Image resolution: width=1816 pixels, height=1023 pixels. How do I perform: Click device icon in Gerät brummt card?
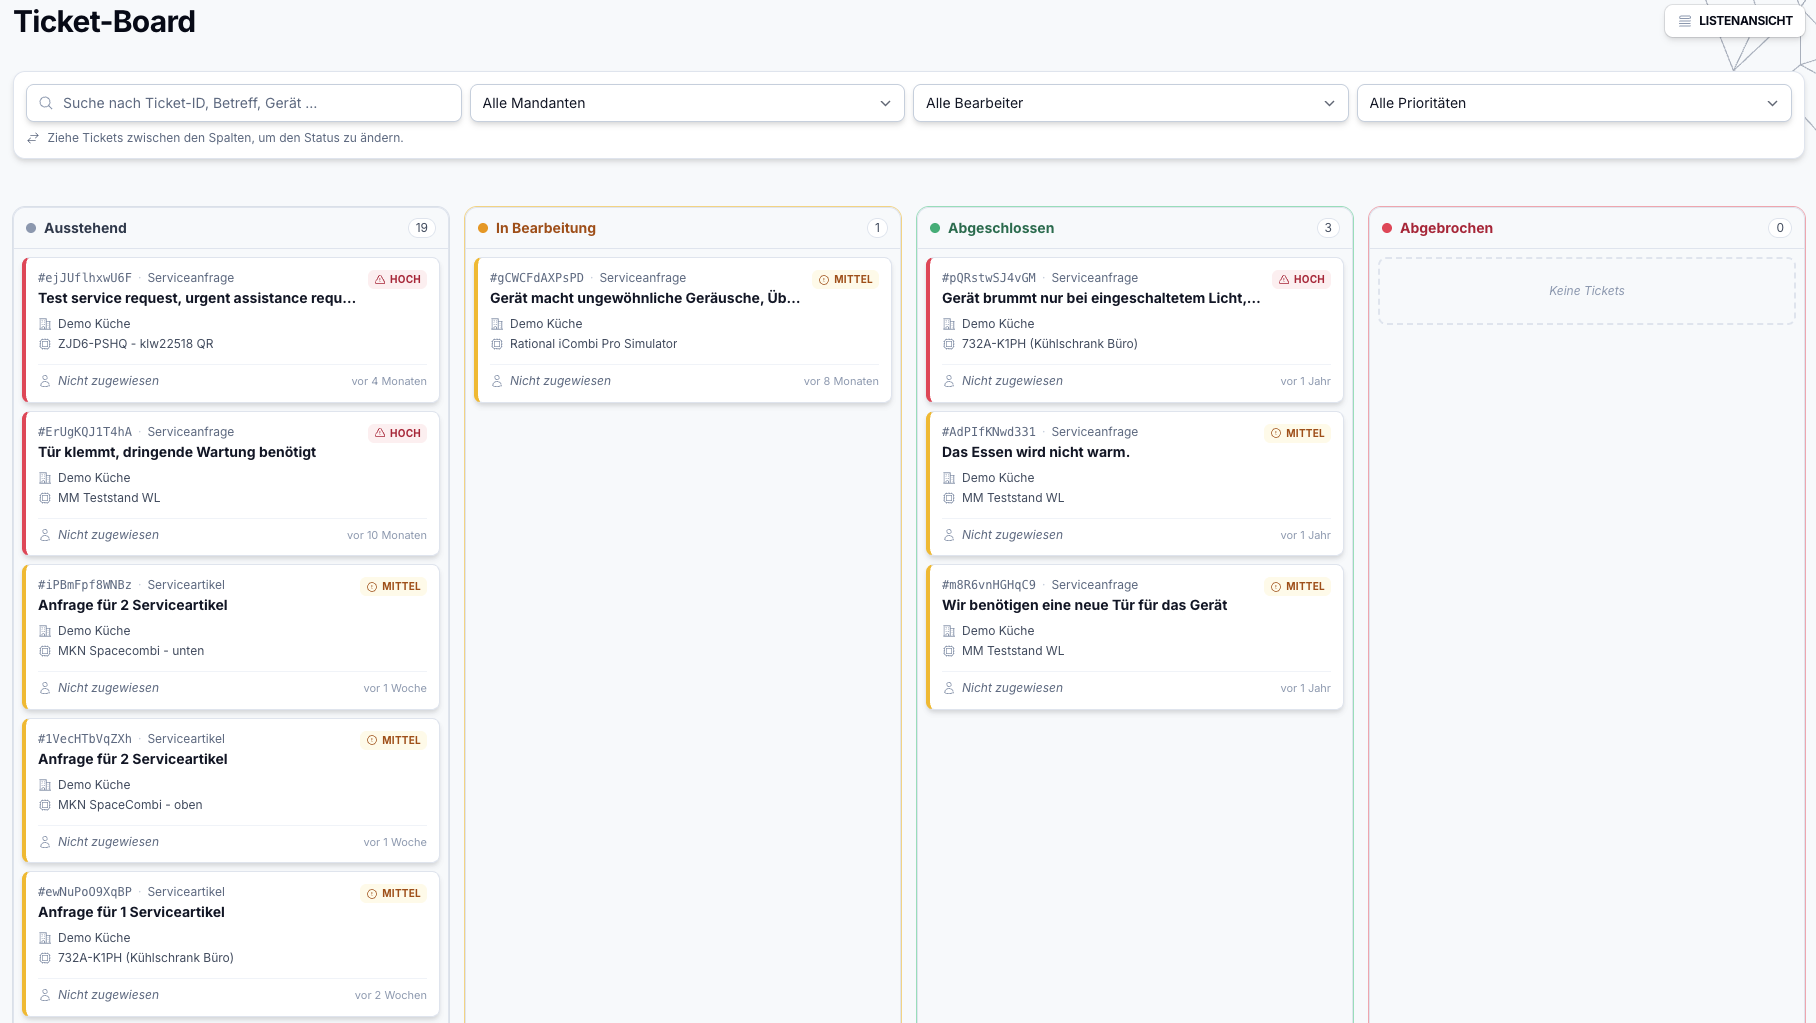click(x=949, y=344)
